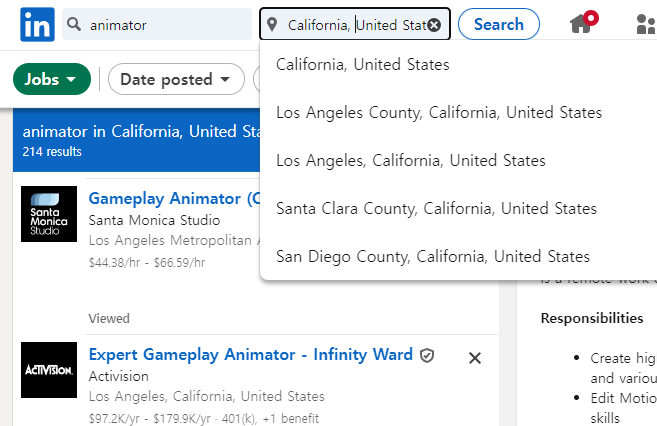Open the Gameplay Animator job title link

click(174, 199)
